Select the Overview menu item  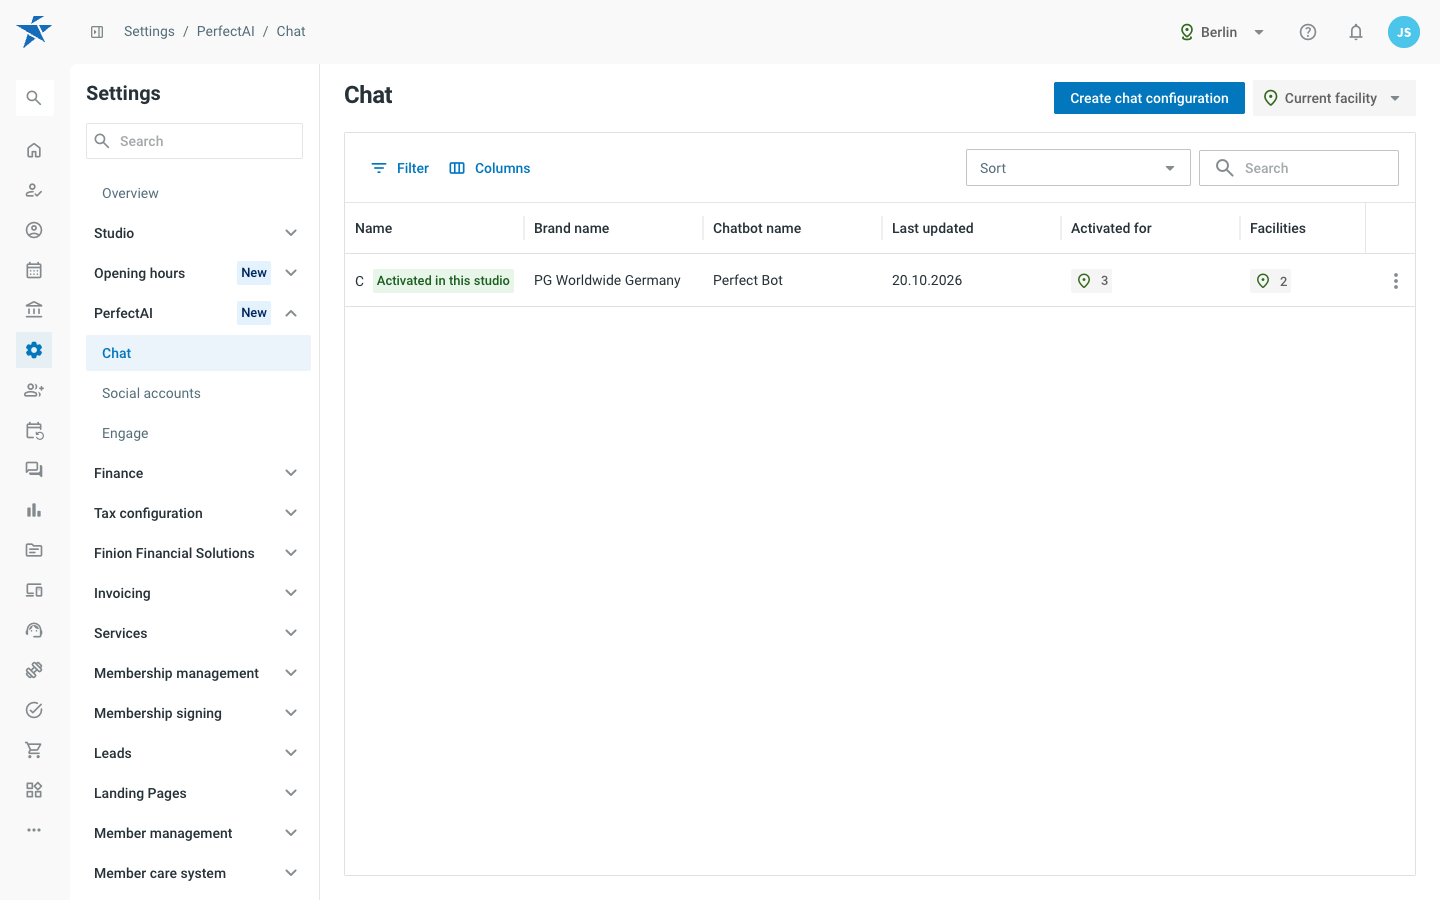(x=198, y=193)
